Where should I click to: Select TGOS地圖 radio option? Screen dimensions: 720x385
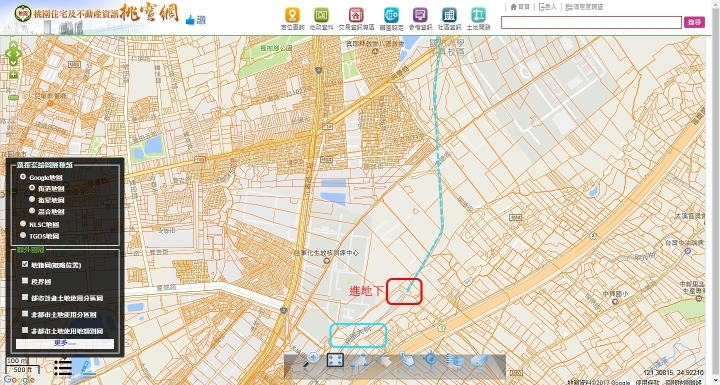[x=23, y=235]
